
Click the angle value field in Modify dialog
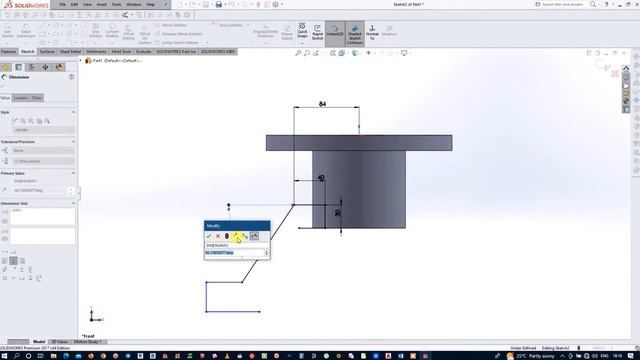[x=234, y=253]
